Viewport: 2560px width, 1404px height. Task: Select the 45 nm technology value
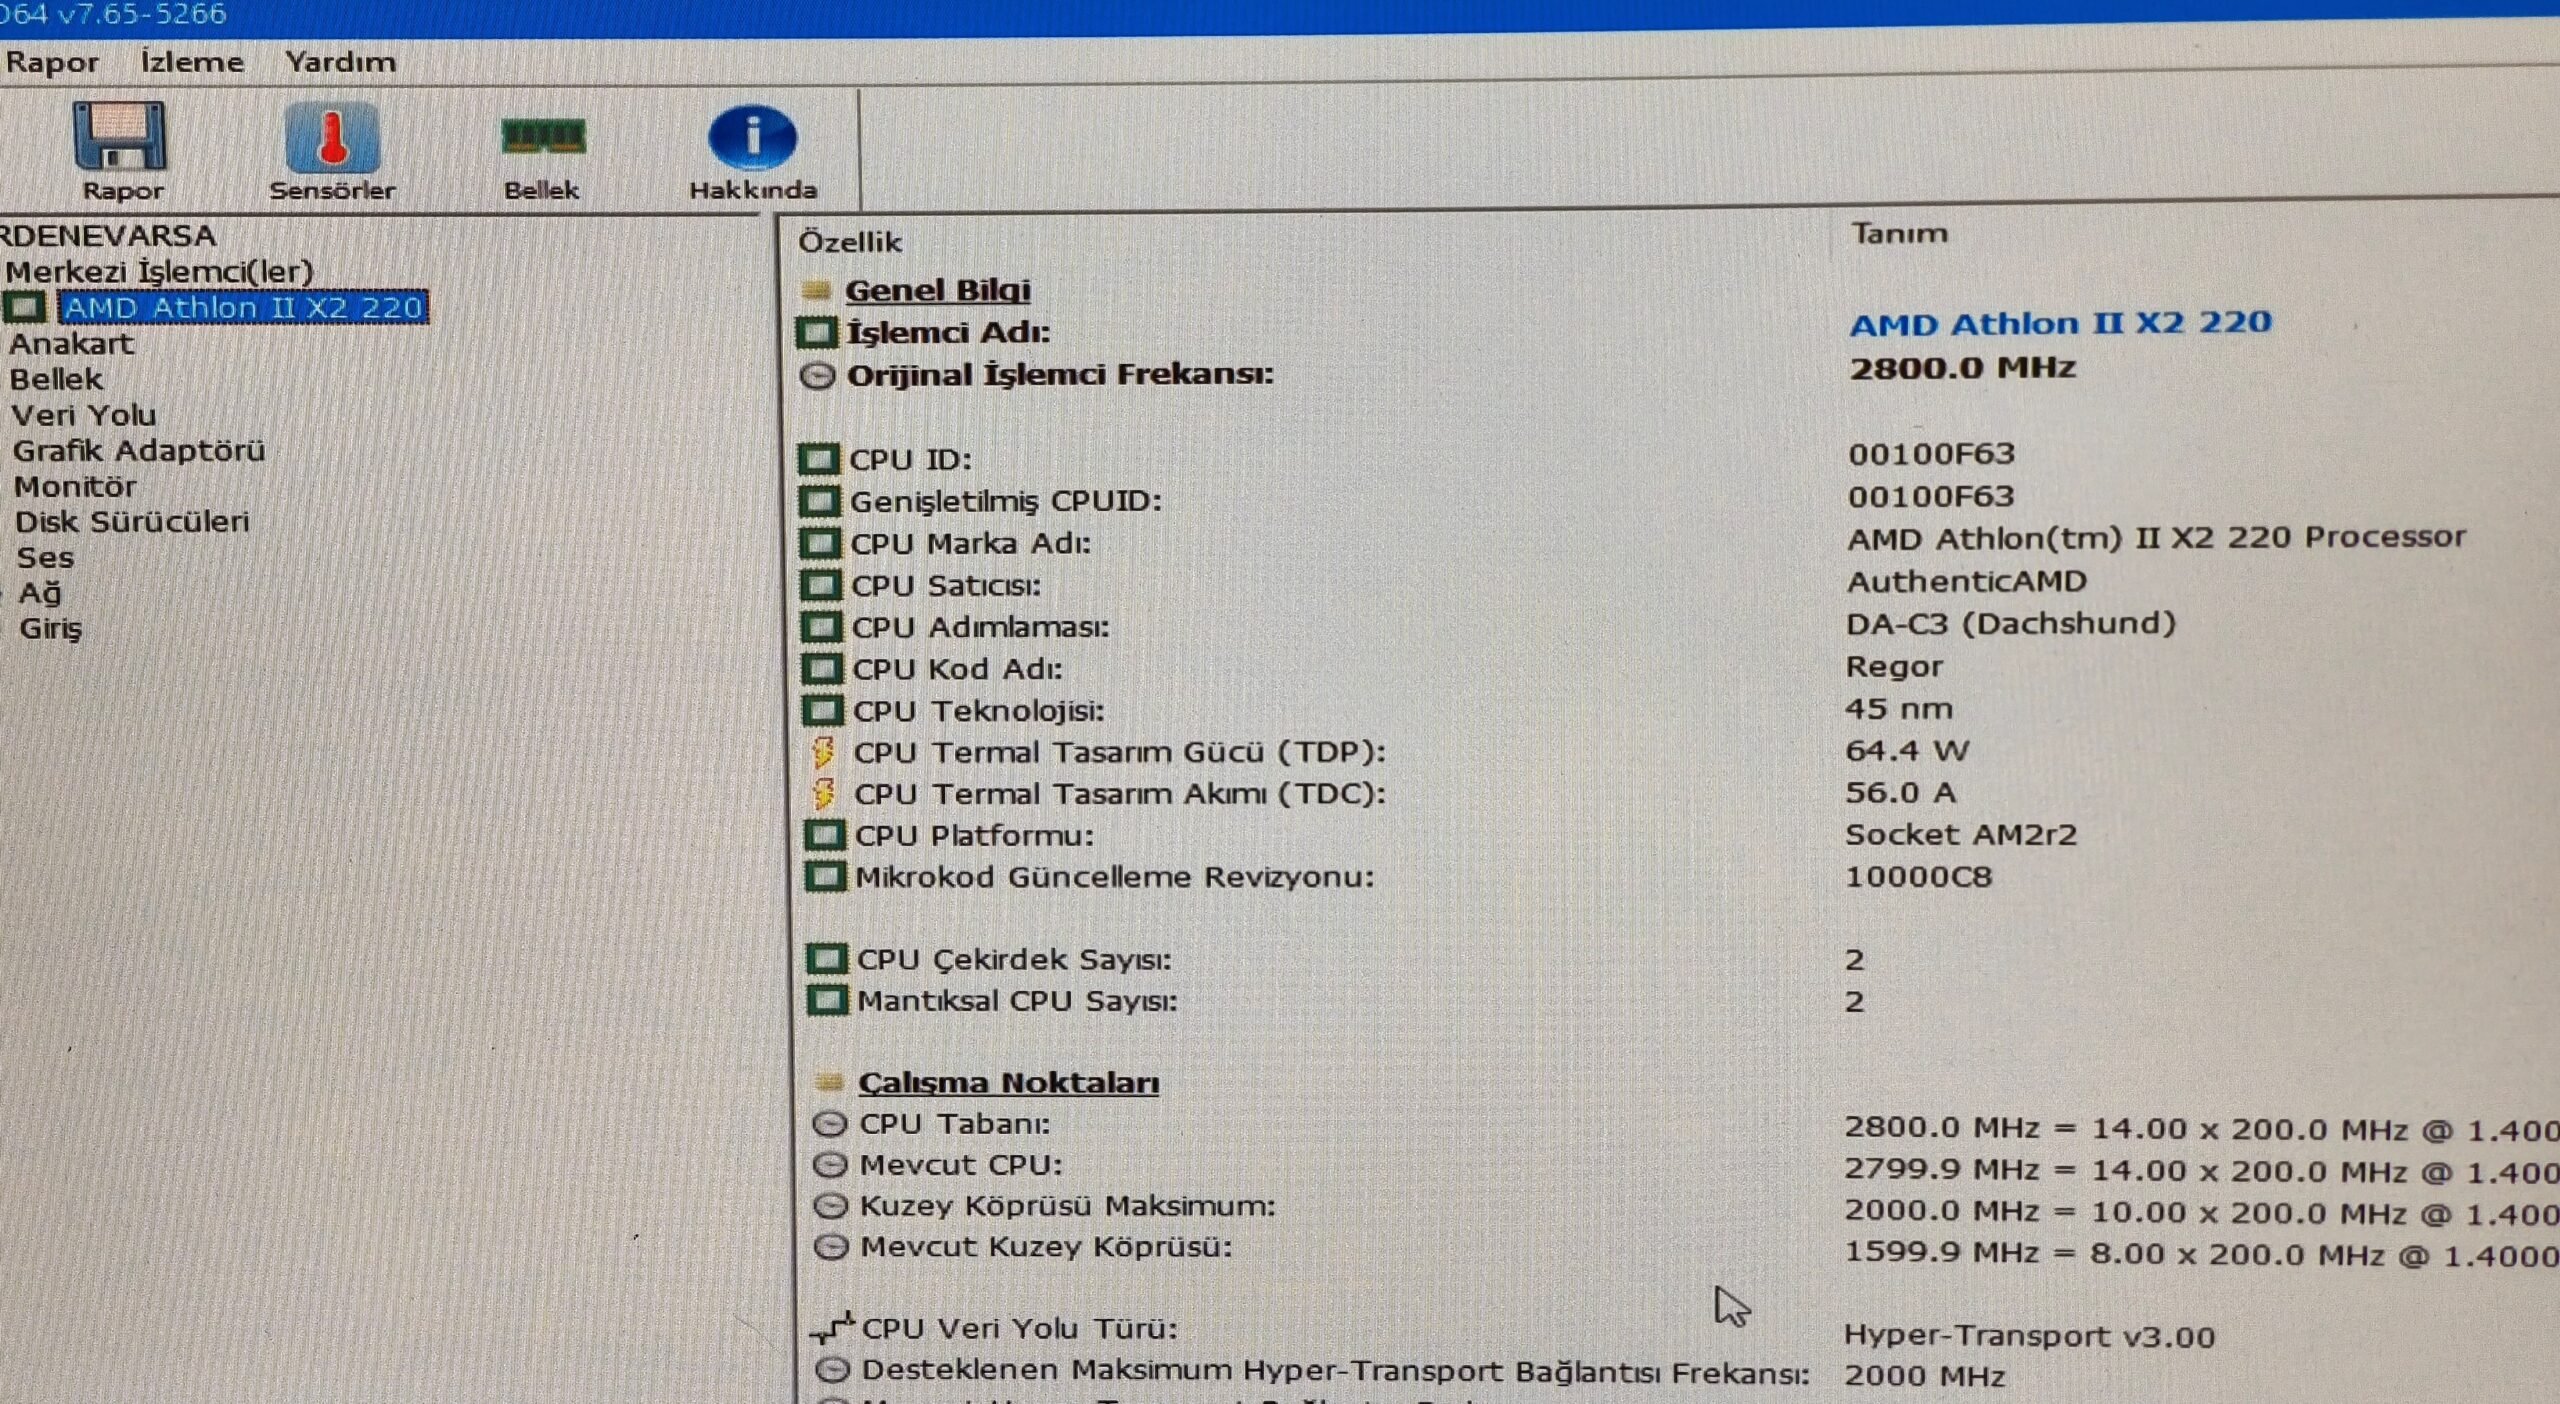pyautogui.click(x=1898, y=709)
